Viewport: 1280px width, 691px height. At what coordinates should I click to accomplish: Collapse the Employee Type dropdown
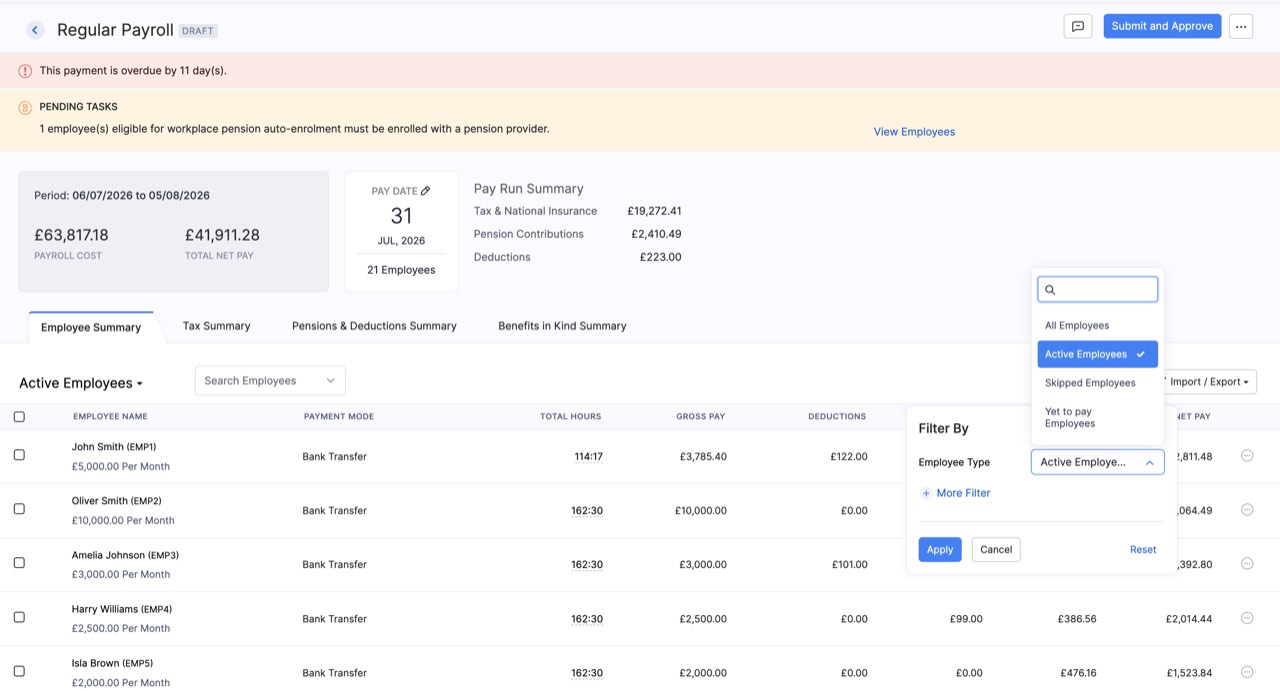(1097, 462)
